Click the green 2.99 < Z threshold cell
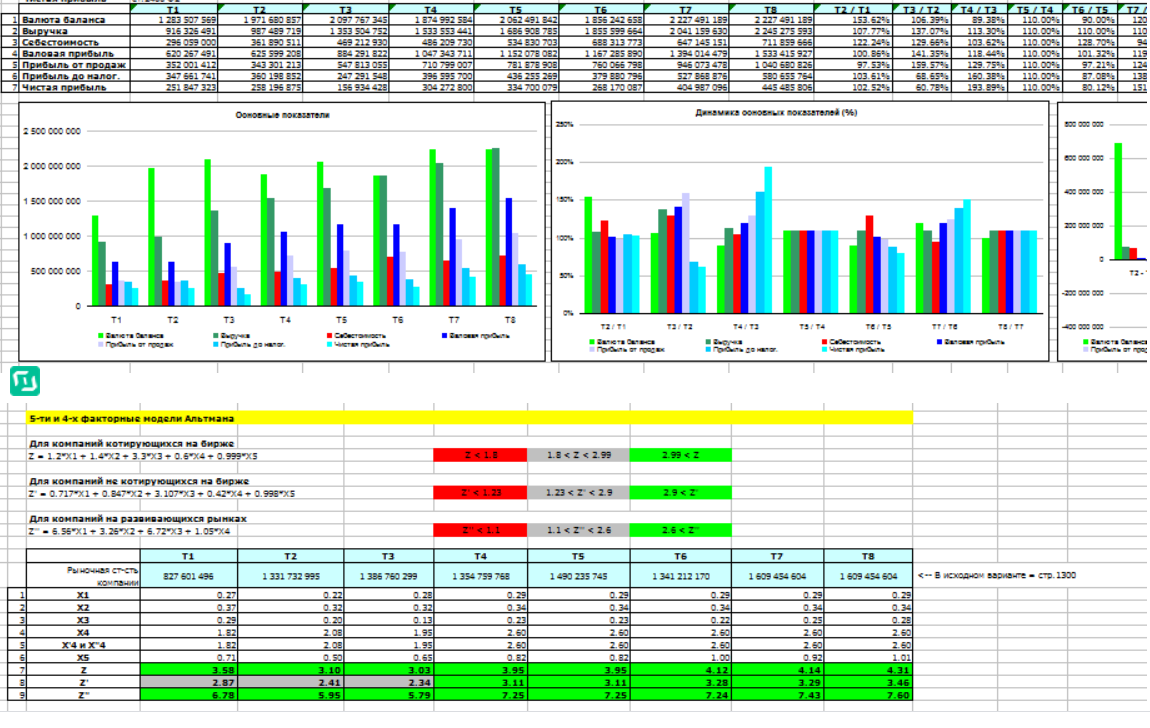1150x728 pixels. tap(680, 455)
